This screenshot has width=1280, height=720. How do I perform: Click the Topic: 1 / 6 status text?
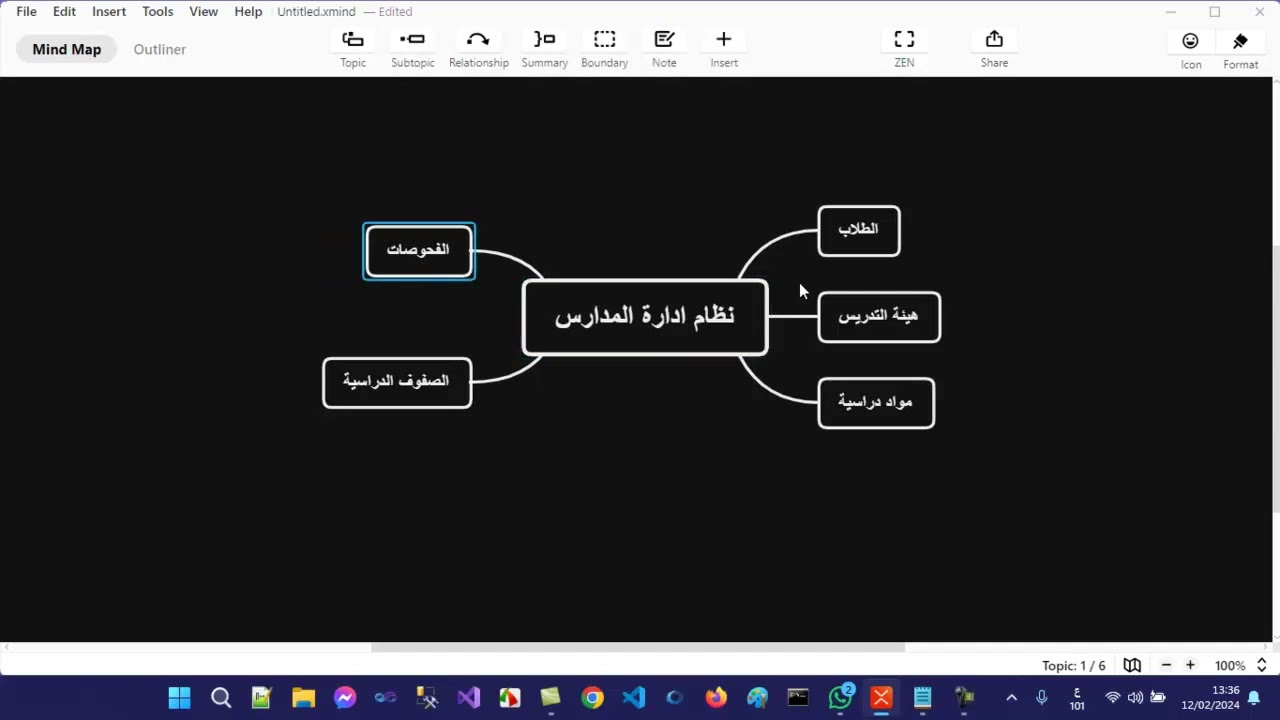point(1074,665)
